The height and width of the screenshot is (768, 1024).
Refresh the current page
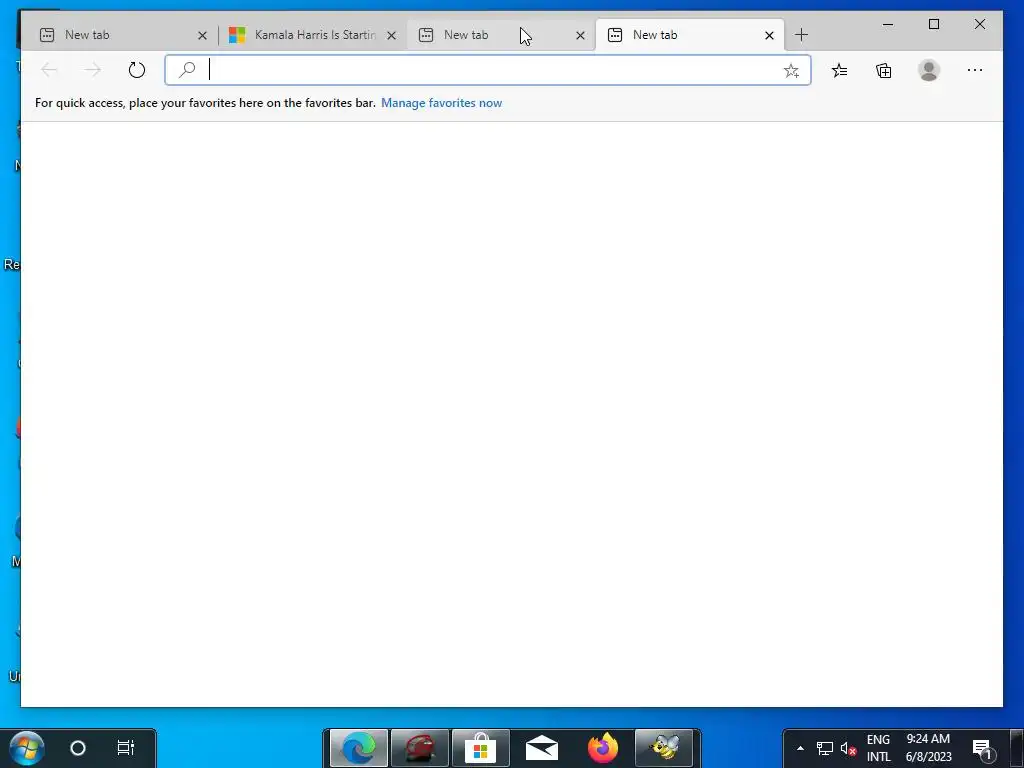click(136, 70)
